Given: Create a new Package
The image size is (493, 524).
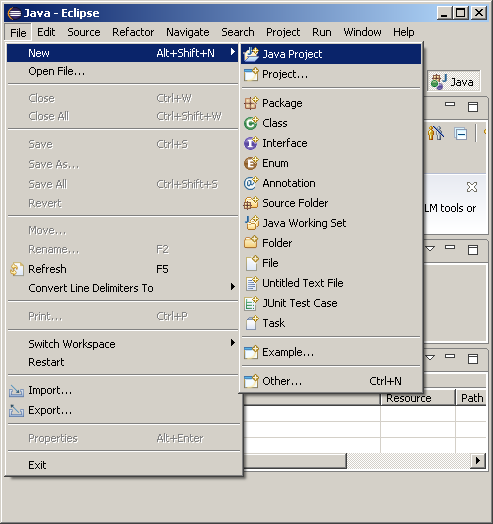Looking at the screenshot, I should coord(331,103).
